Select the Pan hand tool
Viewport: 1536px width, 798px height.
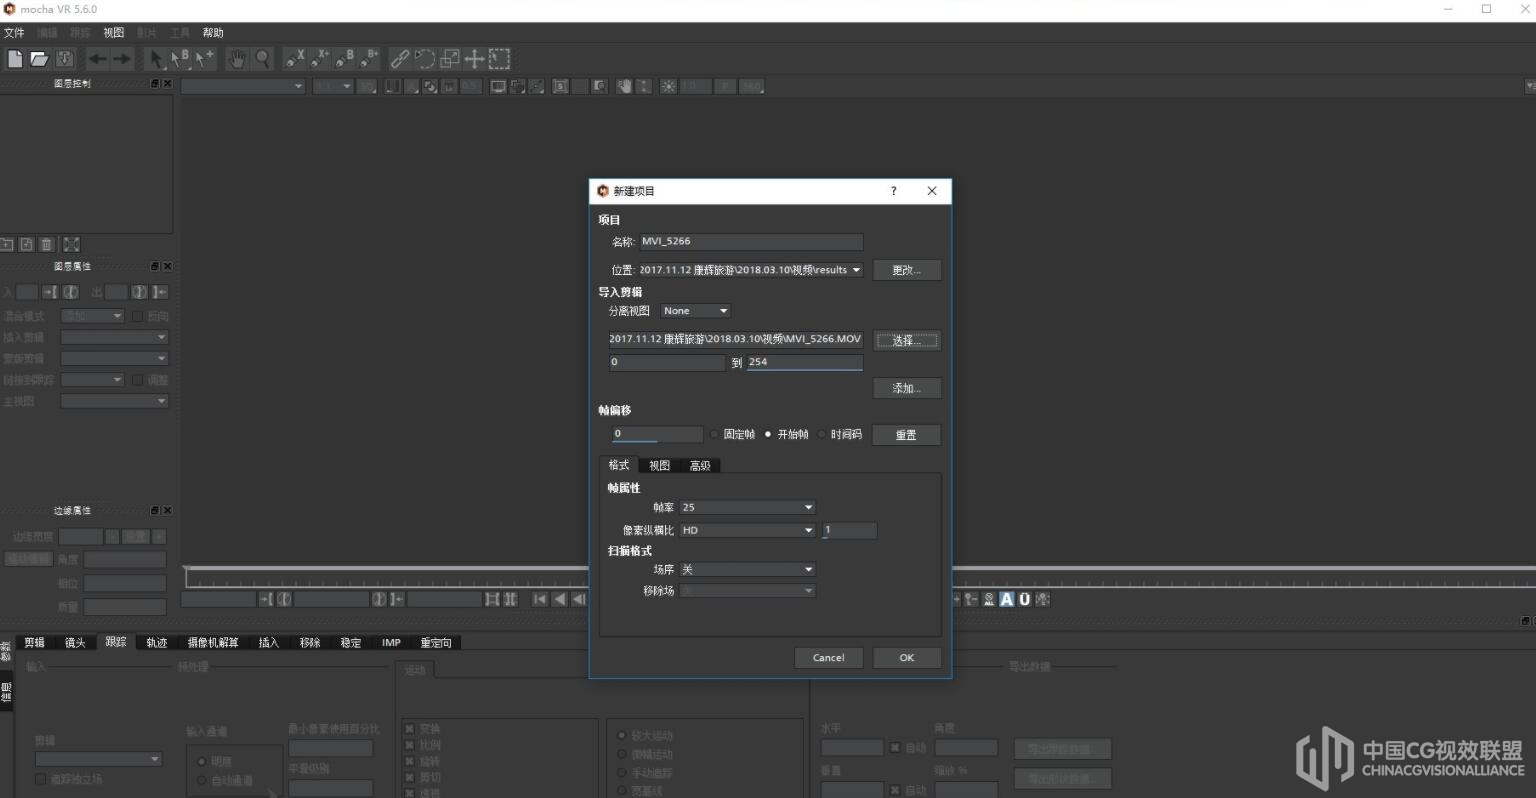tap(236, 59)
